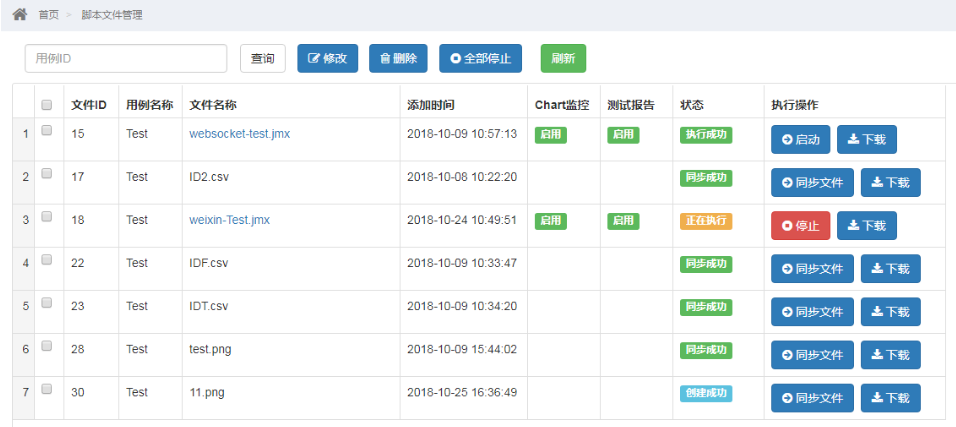Download websocket-test.jmx via 下载 button

point(866,140)
